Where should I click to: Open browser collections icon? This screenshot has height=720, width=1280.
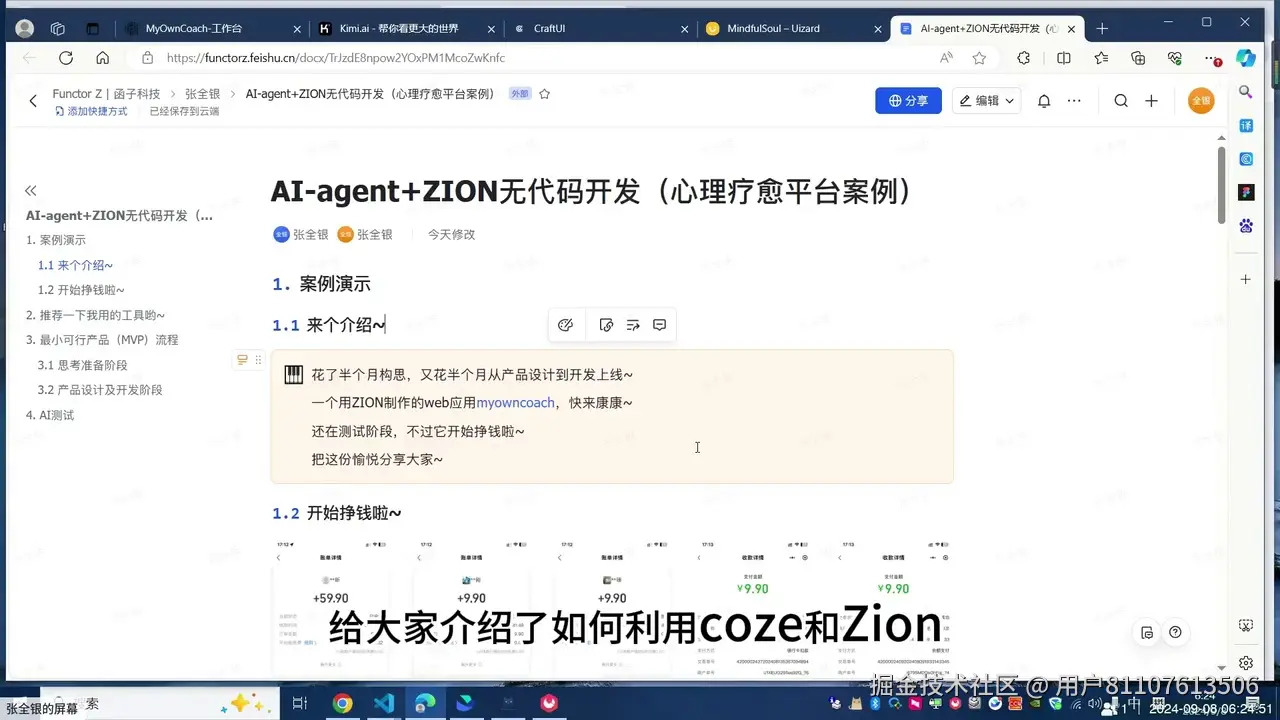click(1139, 58)
